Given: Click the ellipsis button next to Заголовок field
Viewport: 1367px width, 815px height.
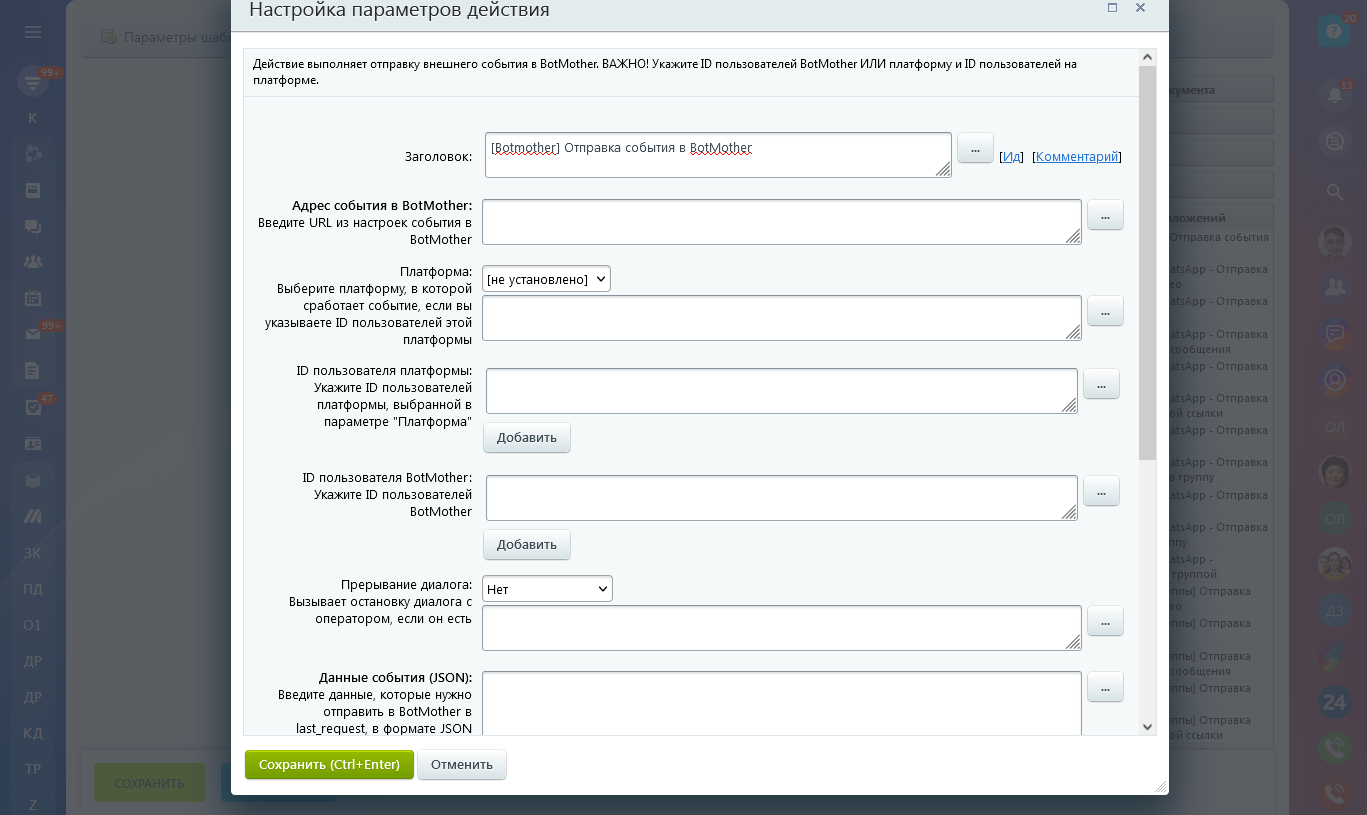Looking at the screenshot, I should 975,148.
